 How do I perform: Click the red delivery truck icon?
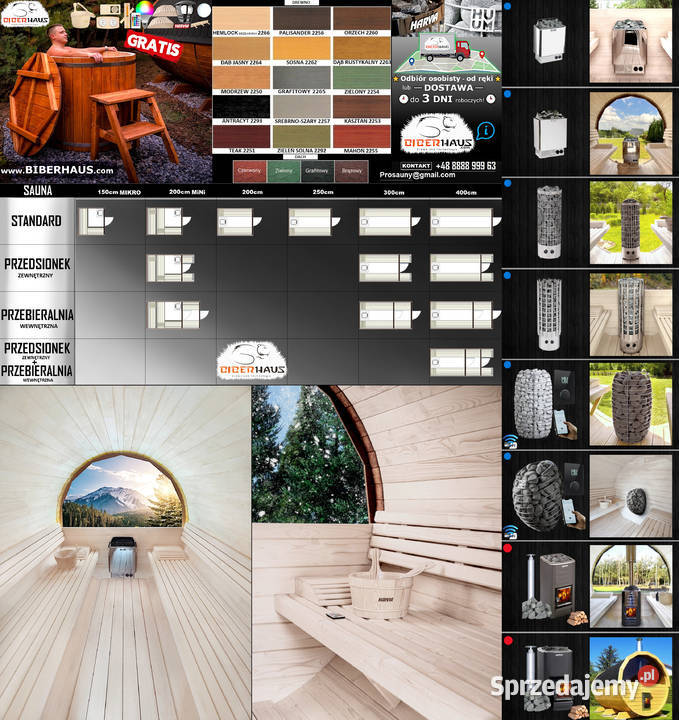tap(447, 50)
